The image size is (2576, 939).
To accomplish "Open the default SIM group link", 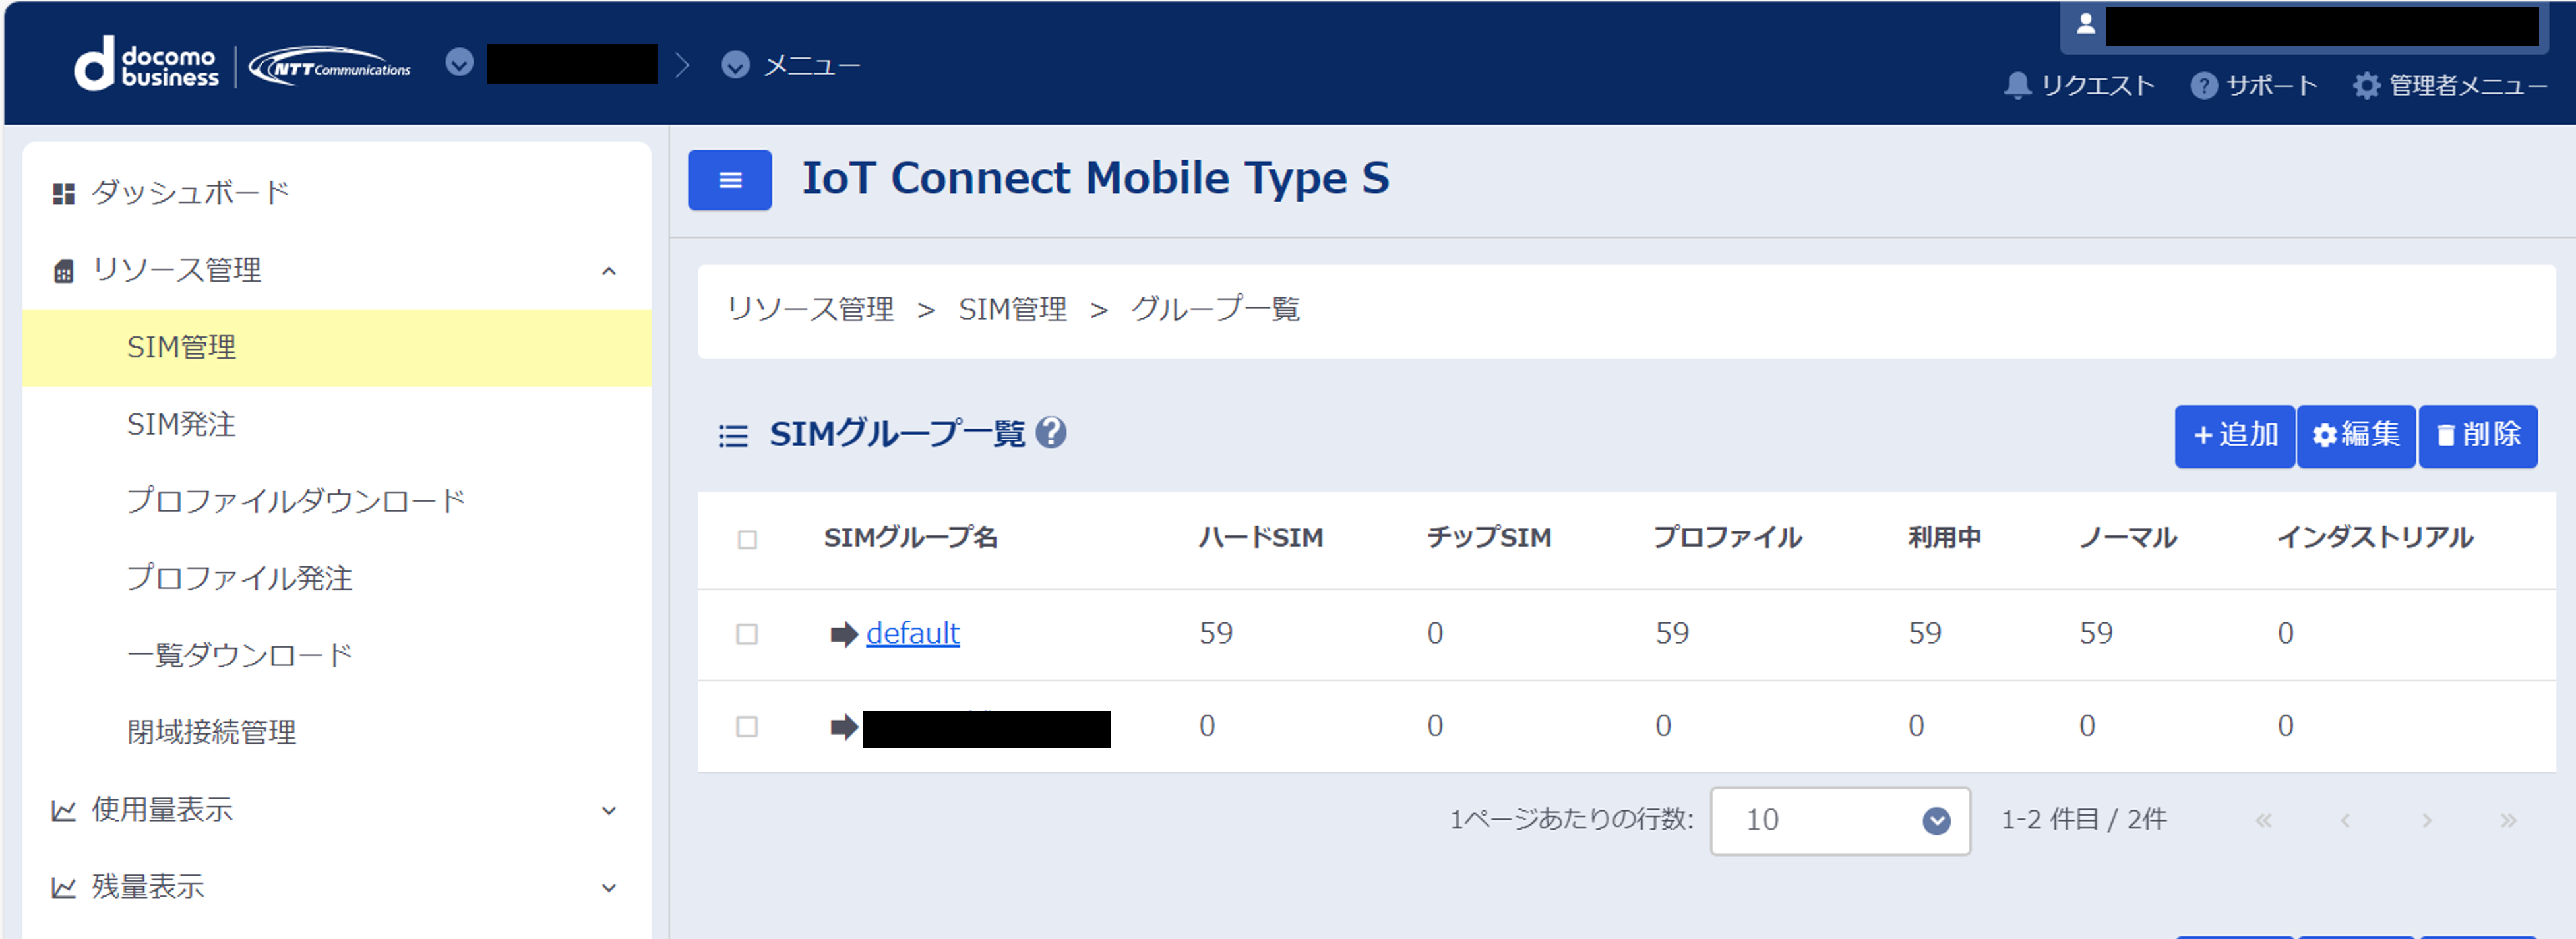I will [912, 634].
